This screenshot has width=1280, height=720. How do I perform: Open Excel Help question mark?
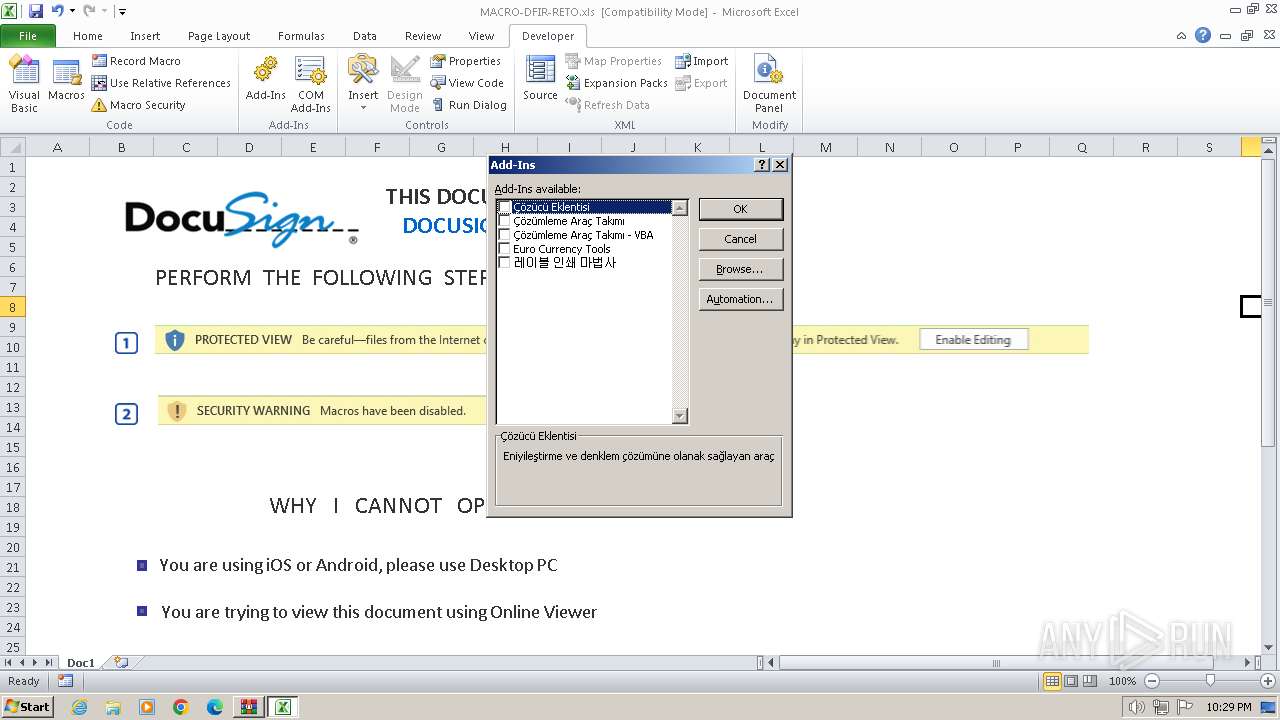coord(1203,36)
